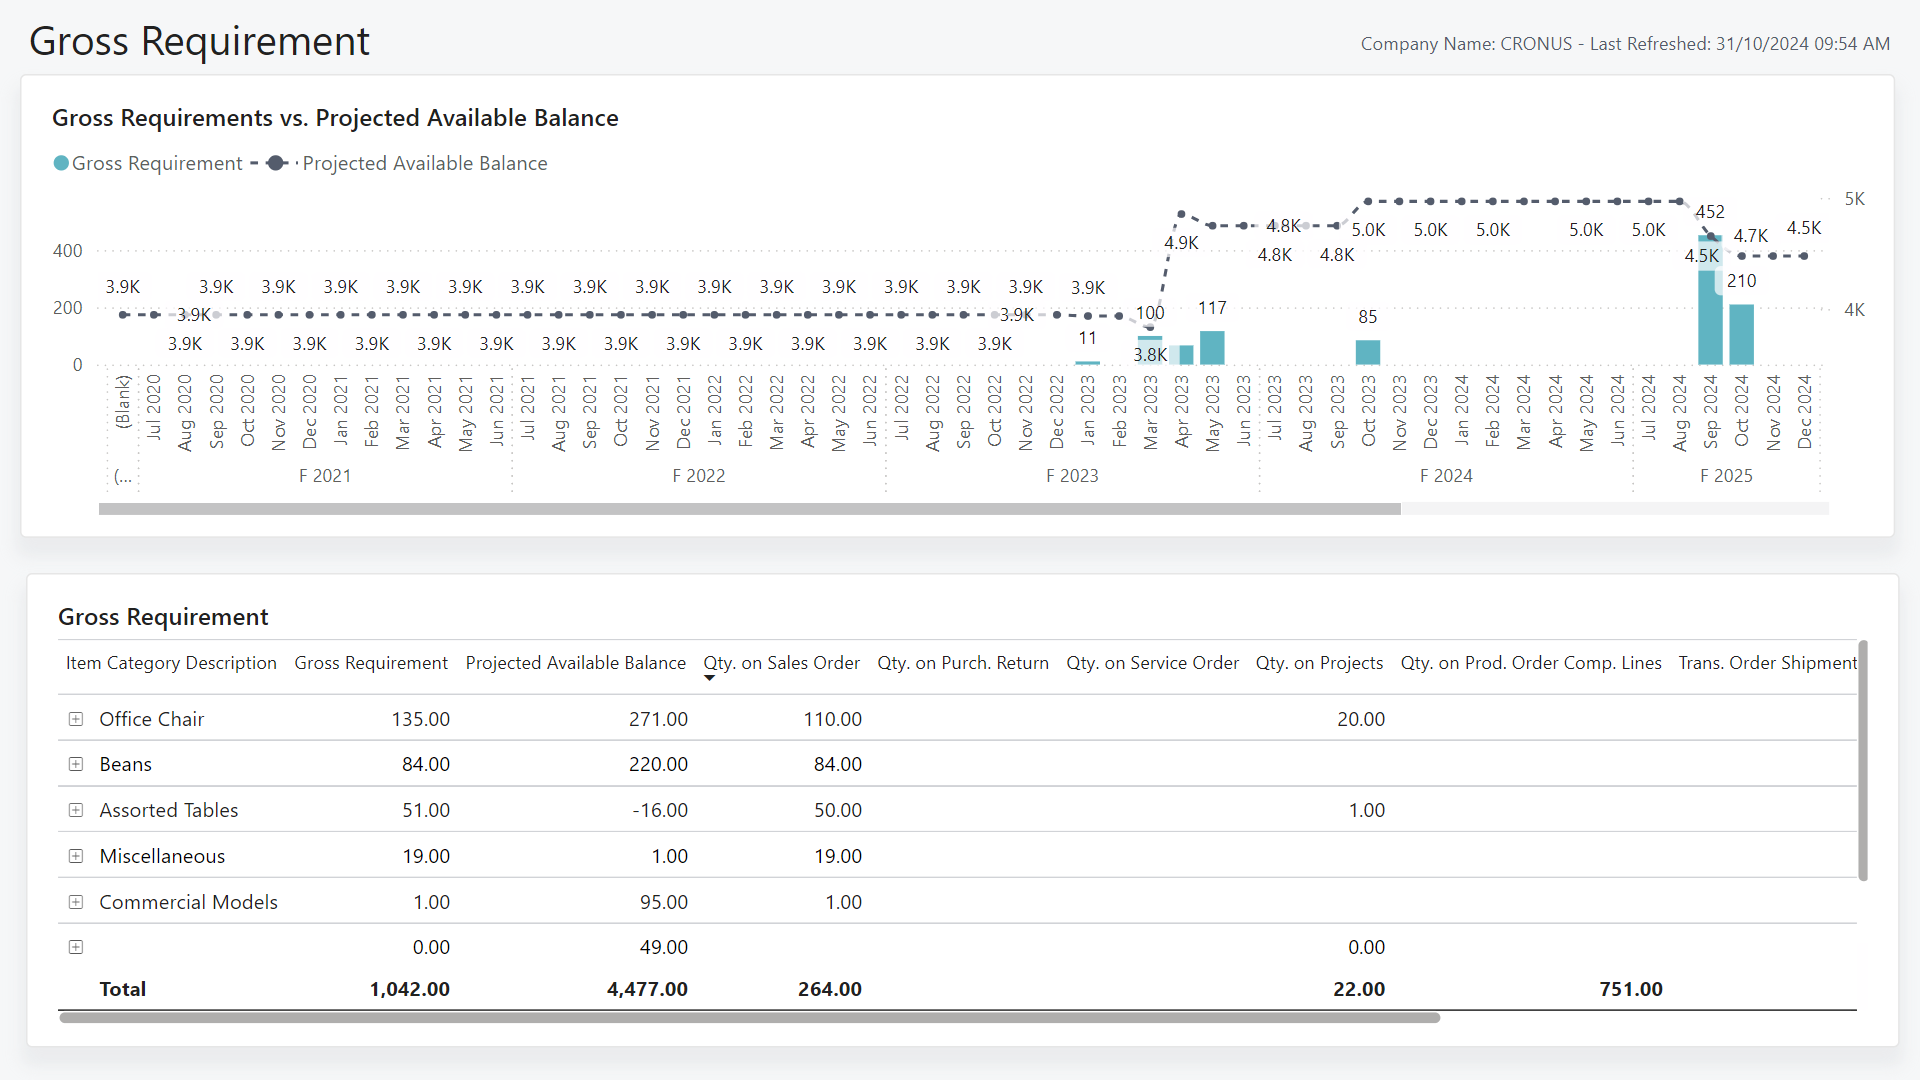Image resolution: width=1920 pixels, height=1080 pixels.
Task: Click the Item Category Description header
Action: tap(170, 662)
